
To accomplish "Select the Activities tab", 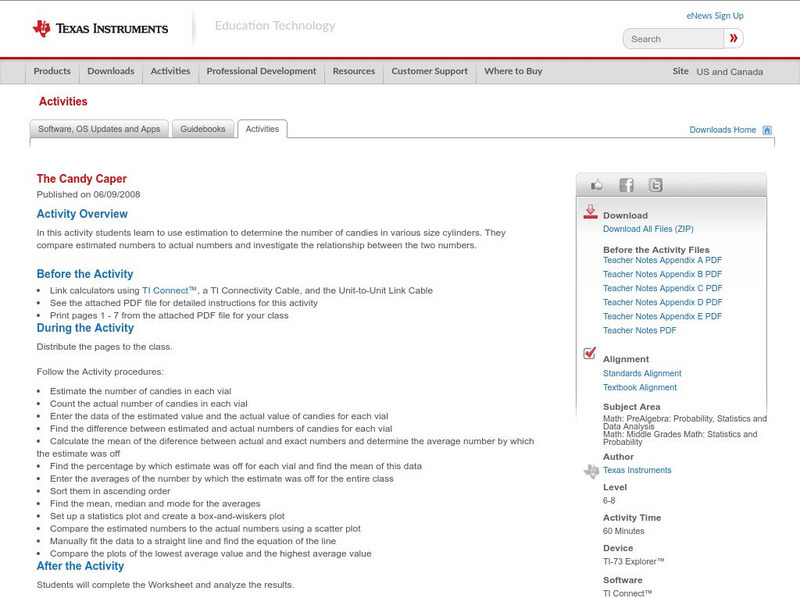I will tap(262, 129).
